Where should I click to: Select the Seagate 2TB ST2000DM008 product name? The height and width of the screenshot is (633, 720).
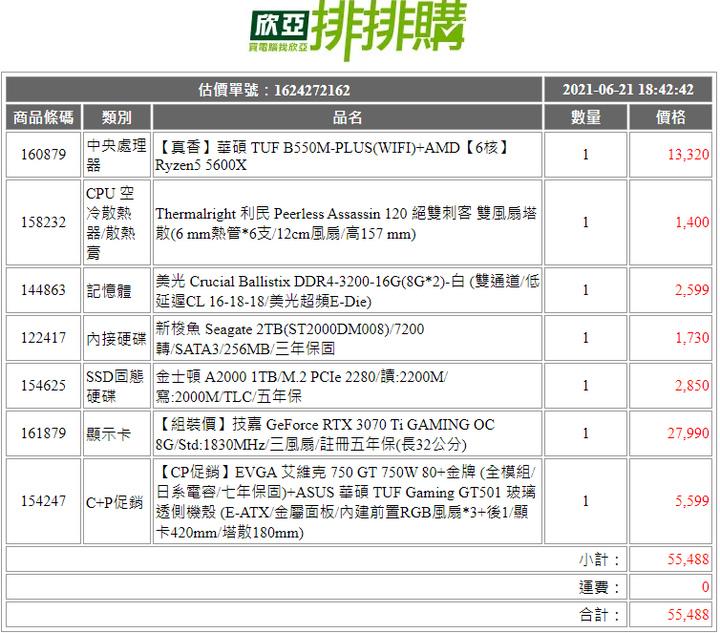(x=290, y=339)
